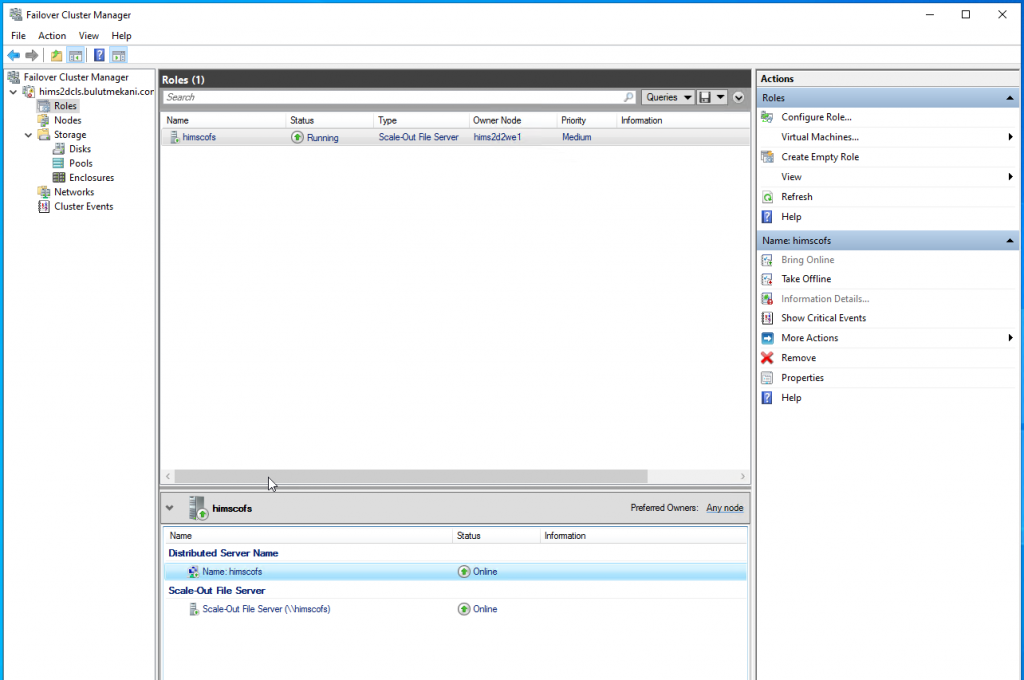Click the roles Search field

(x=392, y=97)
